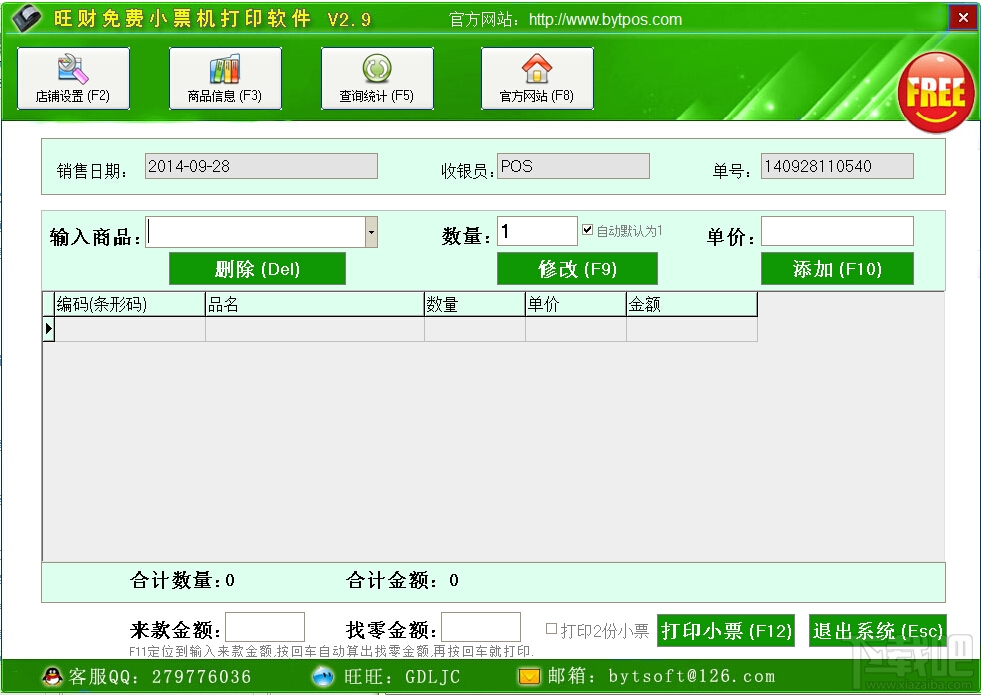The height and width of the screenshot is (695, 981).
Task: Click 邮箱 bytsoft@126.com text
Action: (x=661, y=676)
